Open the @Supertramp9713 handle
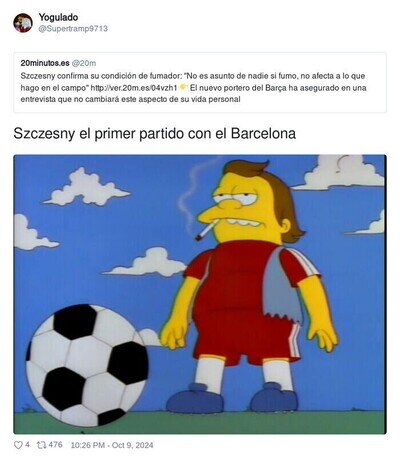 73,29
